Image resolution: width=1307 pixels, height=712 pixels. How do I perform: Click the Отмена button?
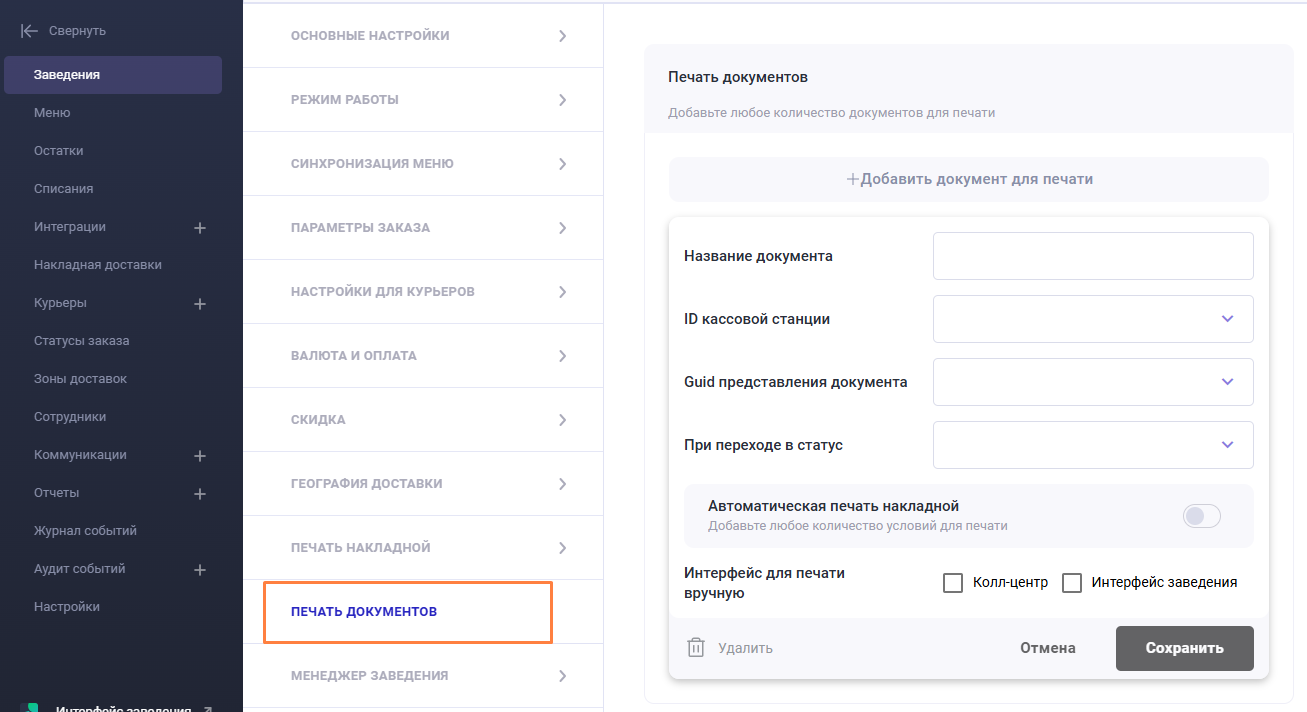click(x=1047, y=648)
